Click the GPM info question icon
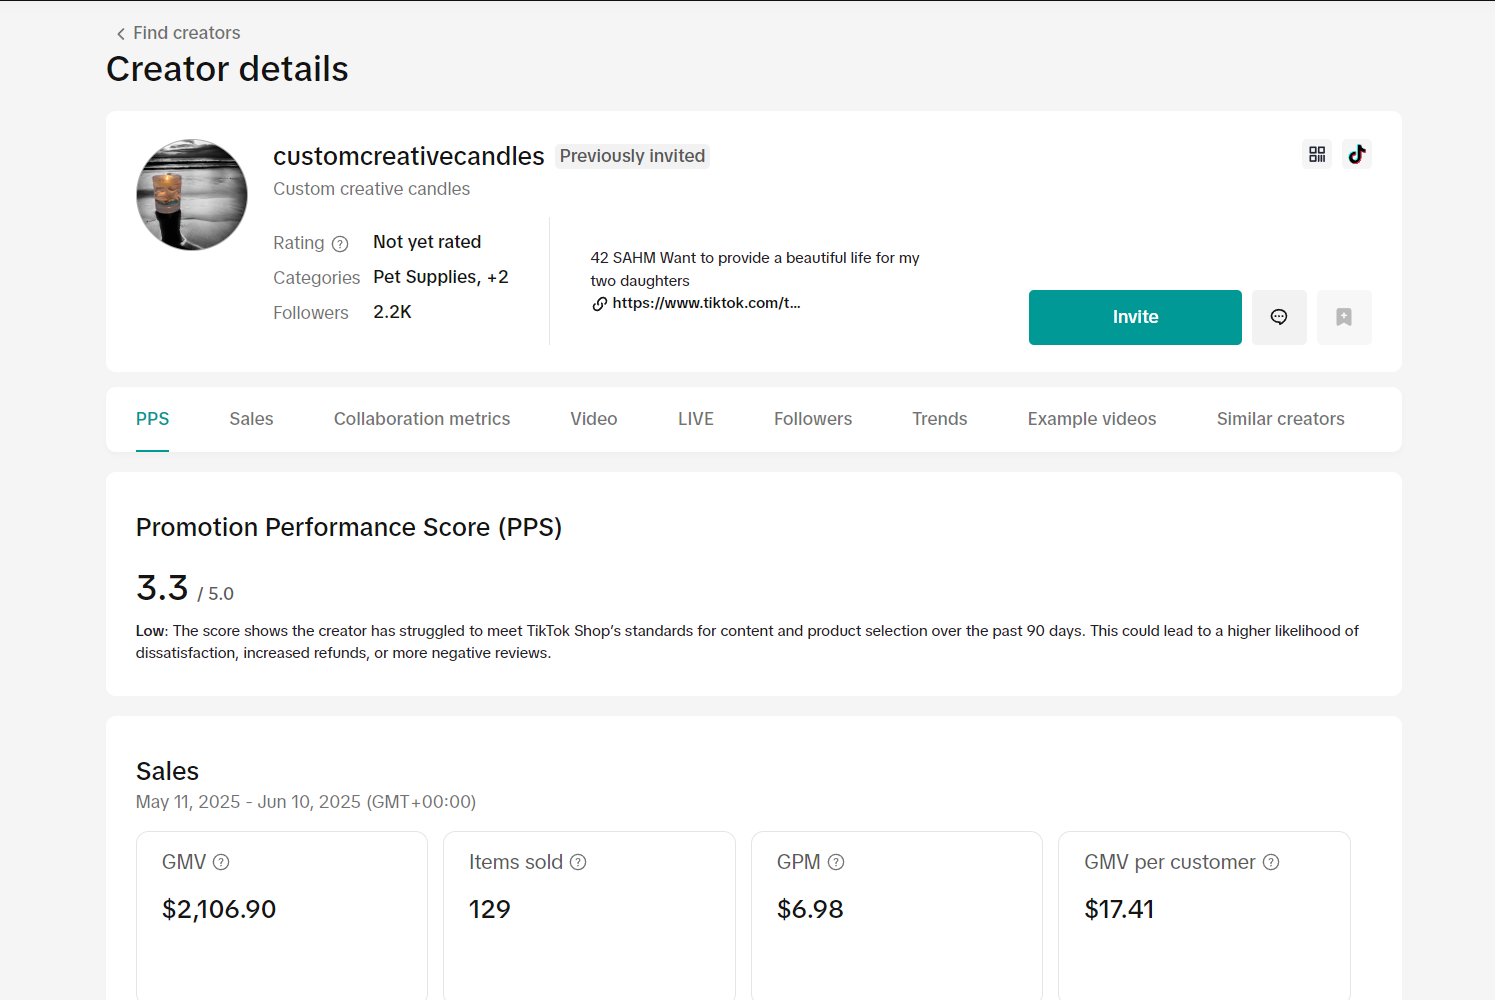The width and height of the screenshot is (1495, 1000). 836,862
